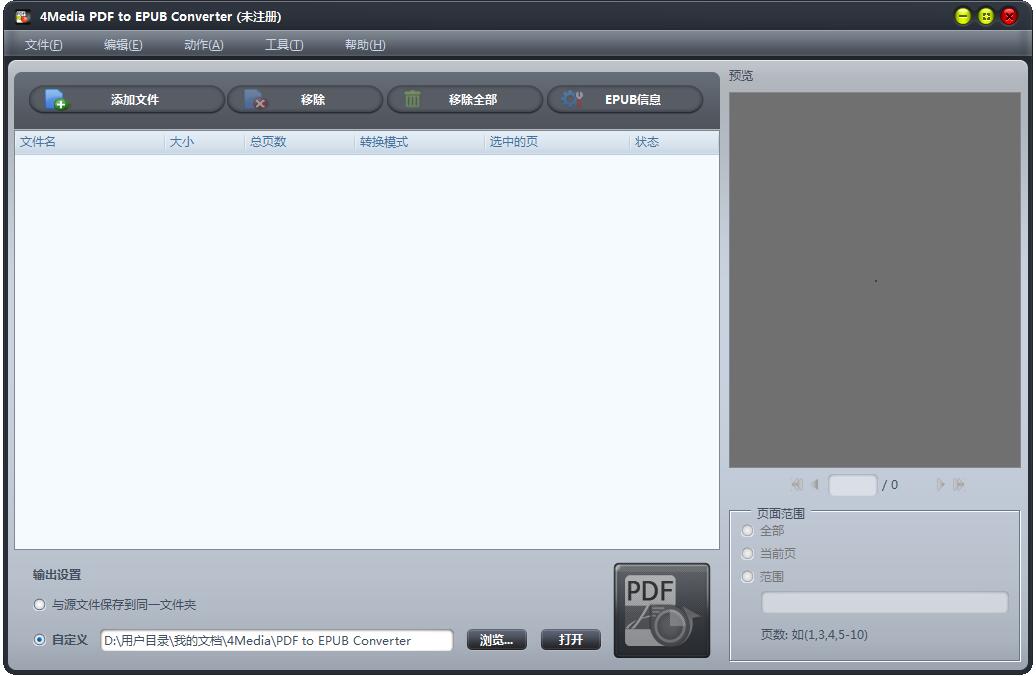Close the window with red button

click(1009, 17)
